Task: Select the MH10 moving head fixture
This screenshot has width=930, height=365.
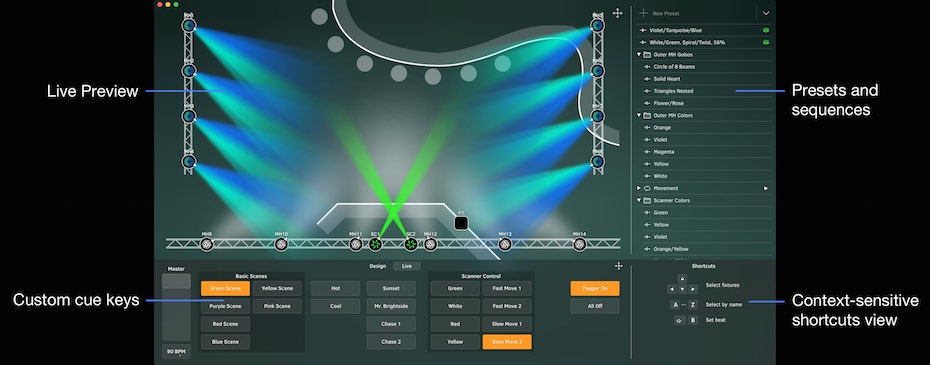Action: click(x=281, y=244)
